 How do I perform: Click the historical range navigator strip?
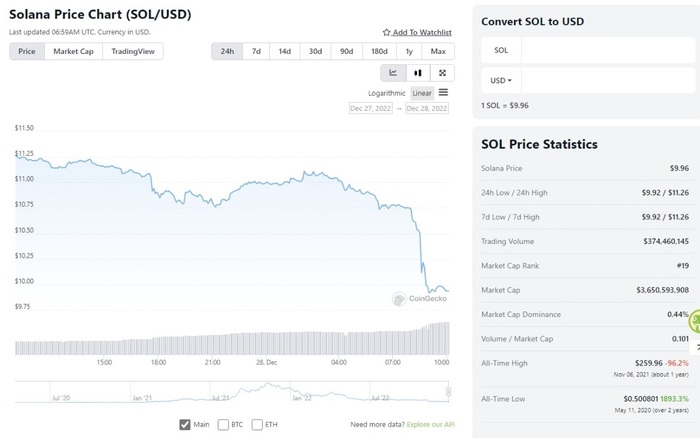(x=232, y=390)
